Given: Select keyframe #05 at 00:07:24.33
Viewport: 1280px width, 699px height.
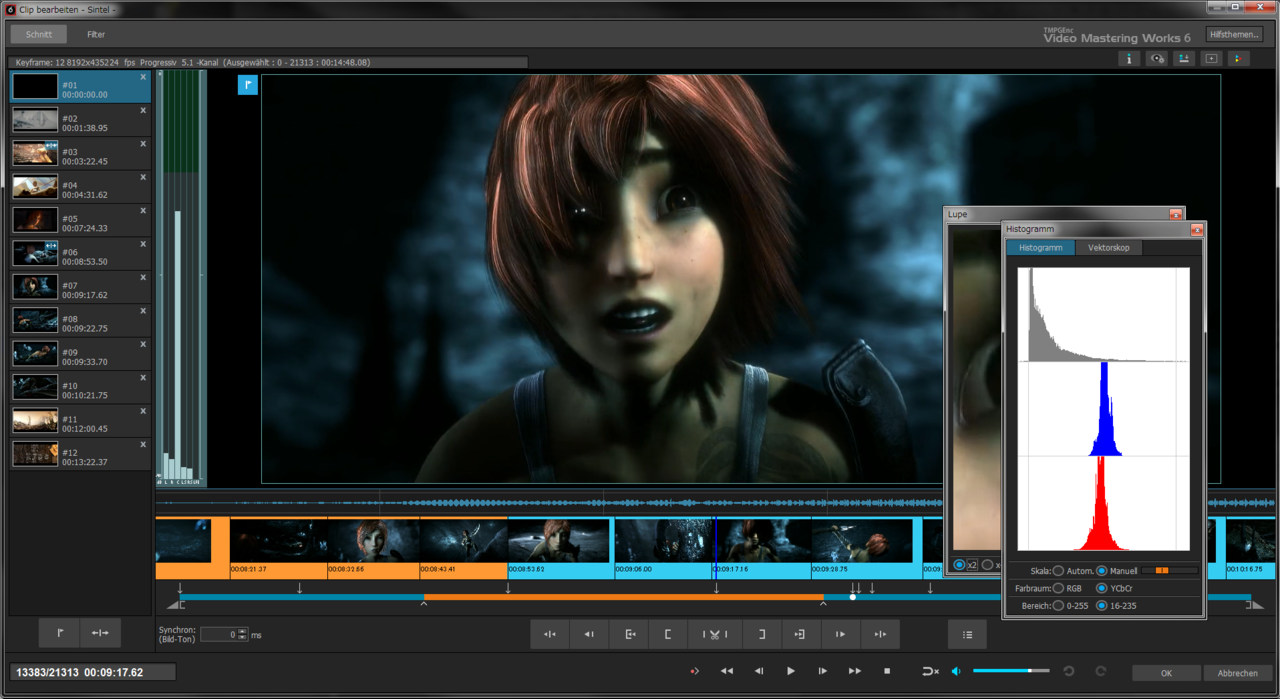Looking at the screenshot, I should [x=80, y=221].
